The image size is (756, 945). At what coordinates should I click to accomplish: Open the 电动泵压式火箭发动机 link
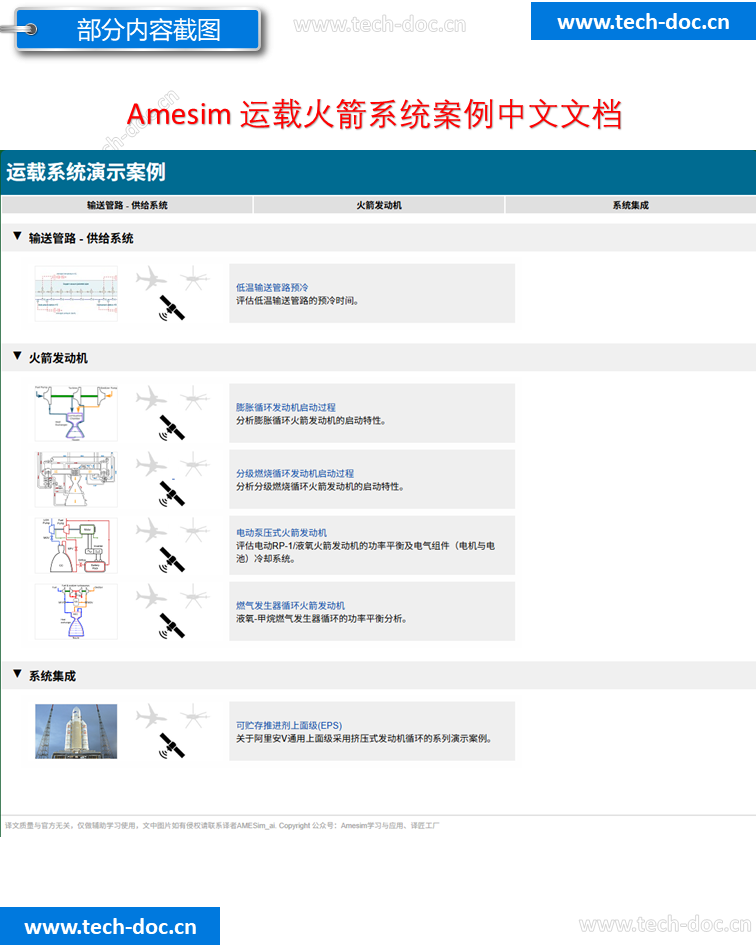click(x=281, y=533)
